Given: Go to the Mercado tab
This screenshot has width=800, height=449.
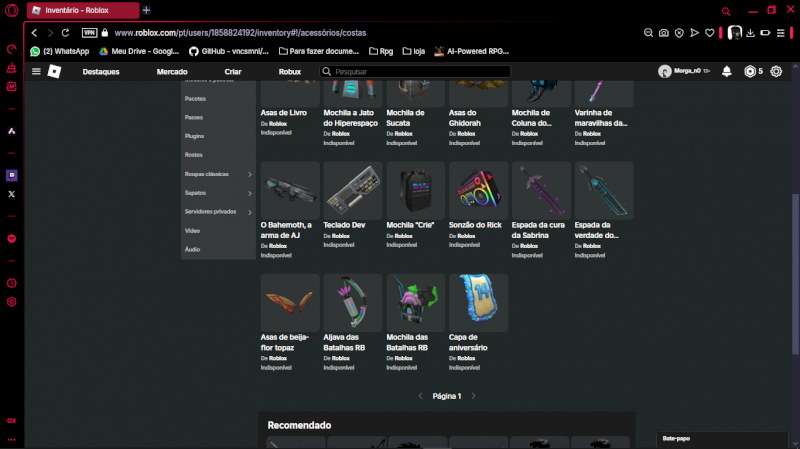Looking at the screenshot, I should (172, 72).
